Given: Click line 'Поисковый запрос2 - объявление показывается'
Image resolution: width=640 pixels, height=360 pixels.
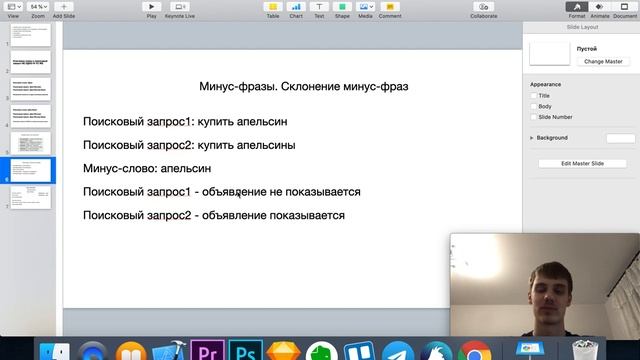Looking at the screenshot, I should pos(214,216).
